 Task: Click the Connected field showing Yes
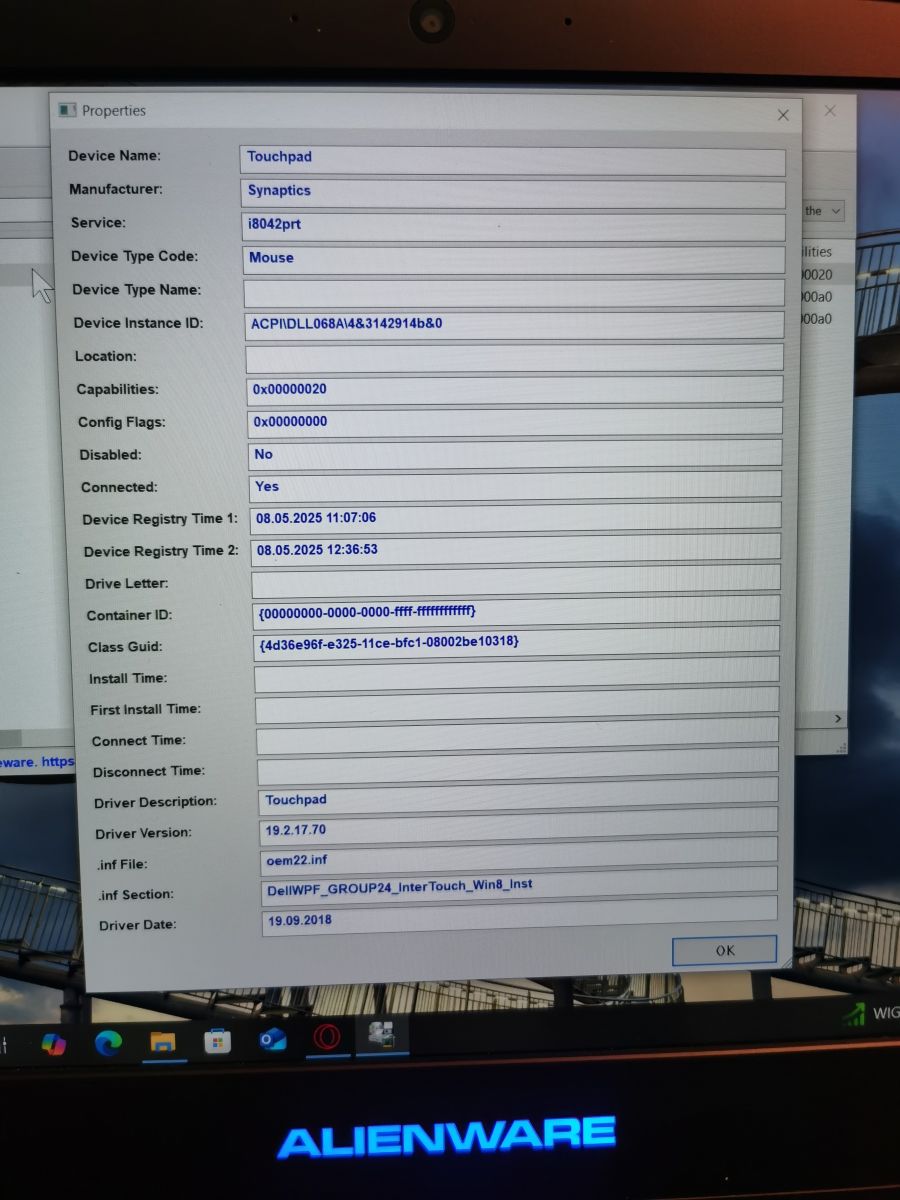(x=515, y=485)
